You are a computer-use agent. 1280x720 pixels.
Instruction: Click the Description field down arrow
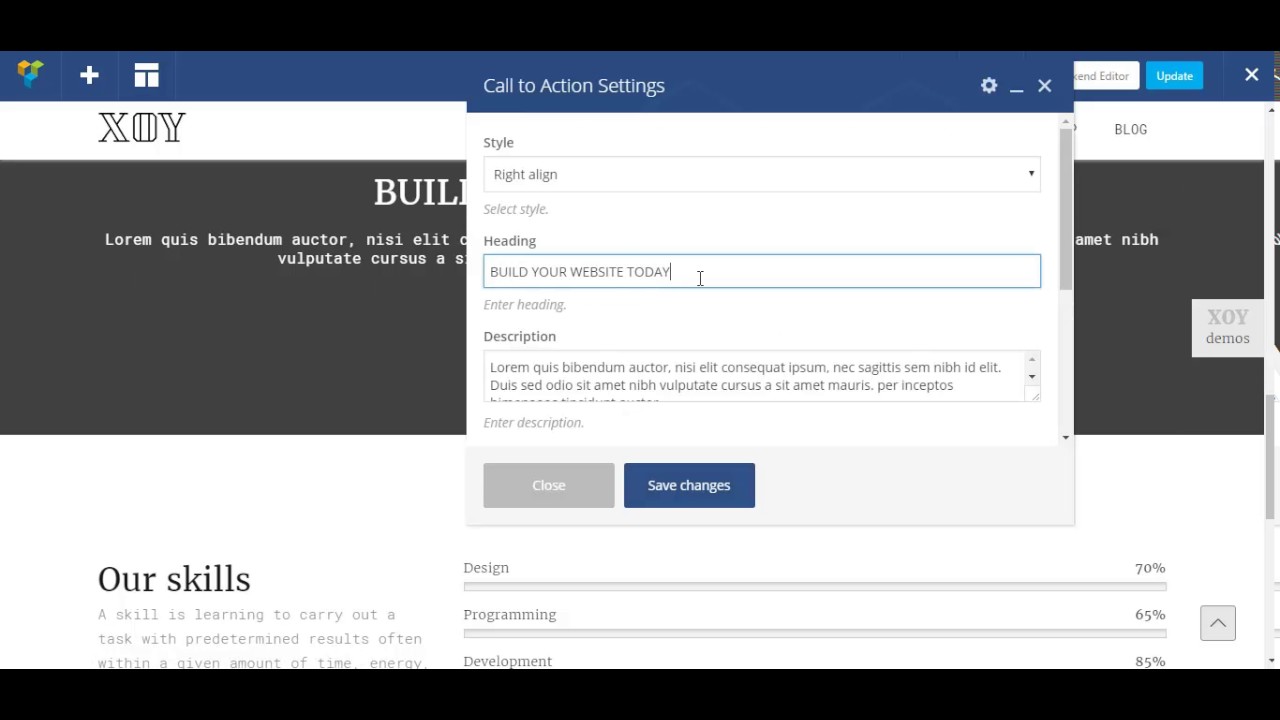(x=1033, y=377)
